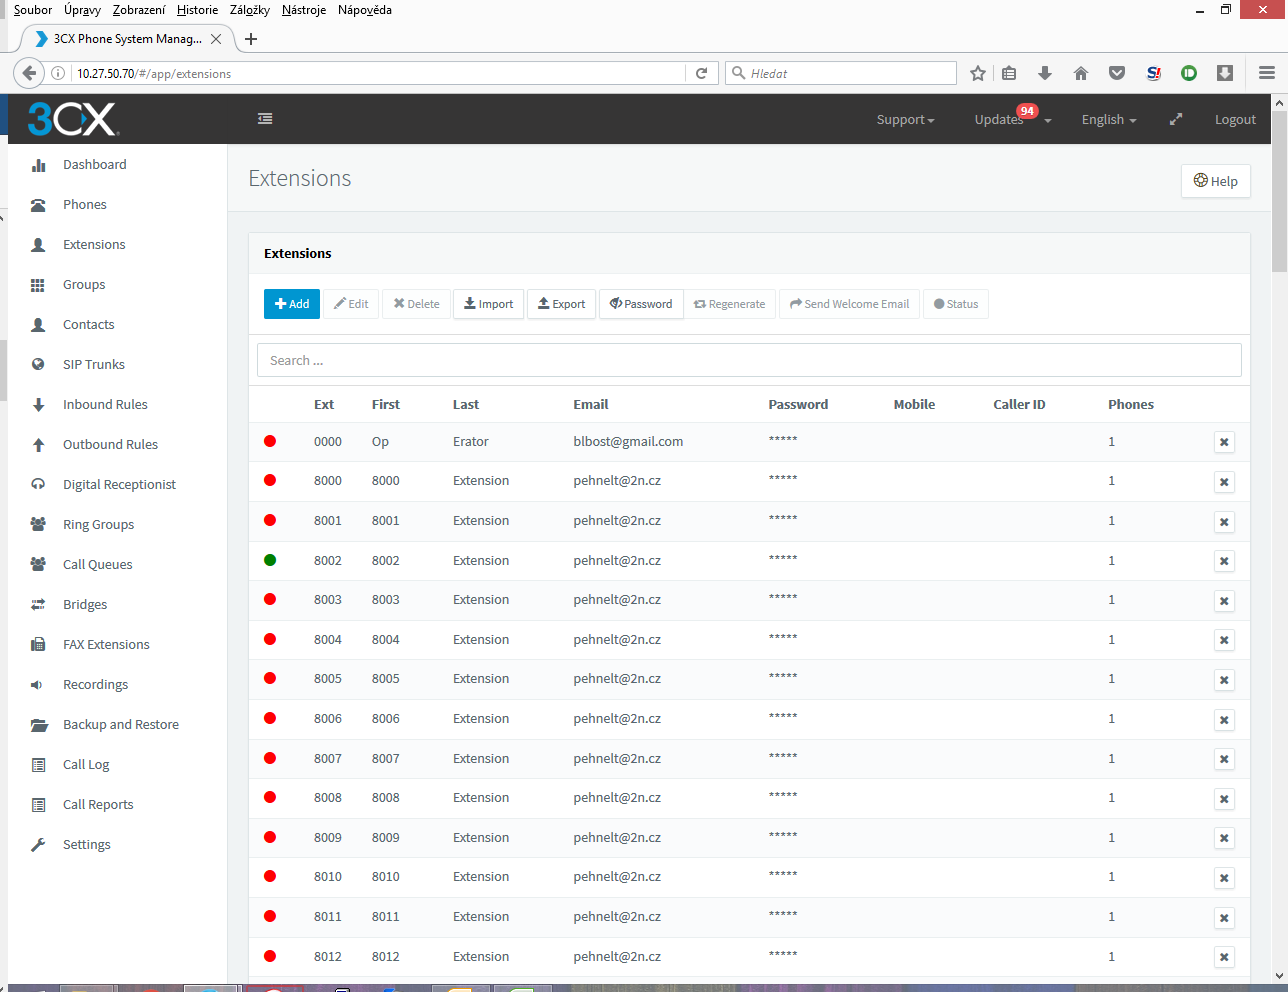Screen dimensions: 1288x992
Task: Toggle fullscreen with the expand arrows icon
Action: 1176,119
